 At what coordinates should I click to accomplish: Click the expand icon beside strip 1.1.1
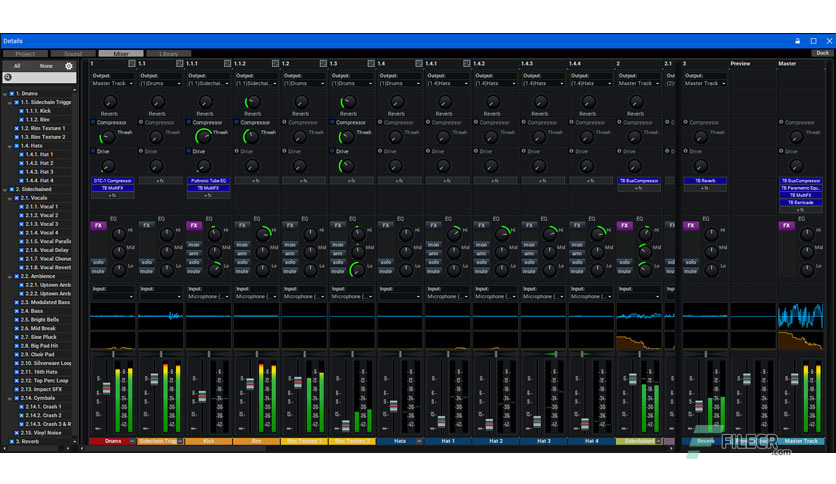227,63
